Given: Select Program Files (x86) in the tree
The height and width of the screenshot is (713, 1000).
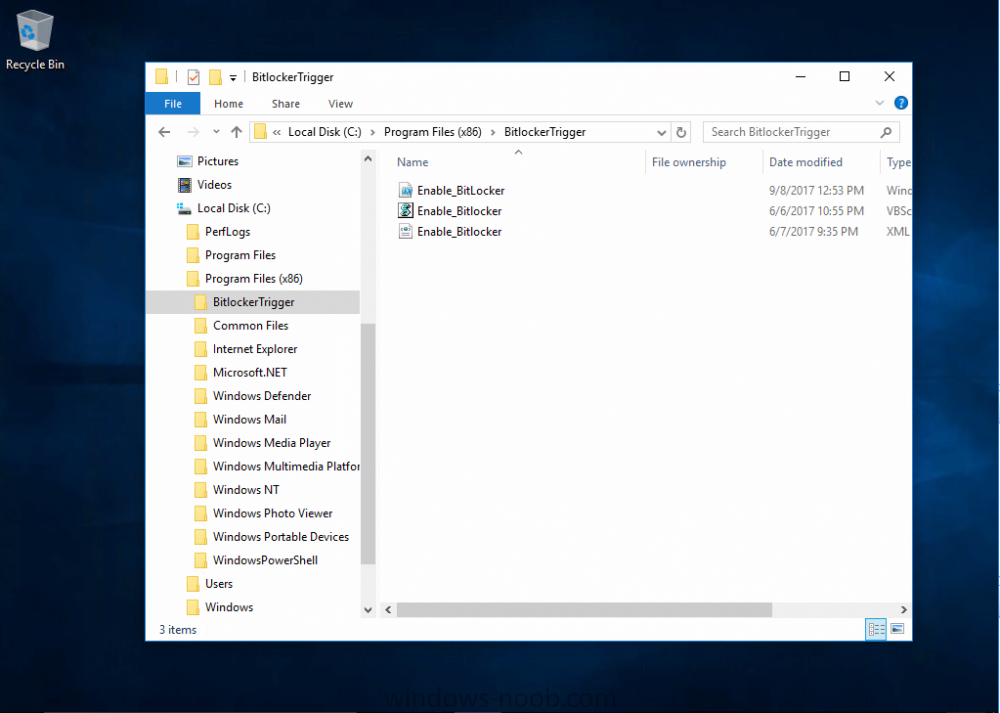Looking at the screenshot, I should (253, 279).
